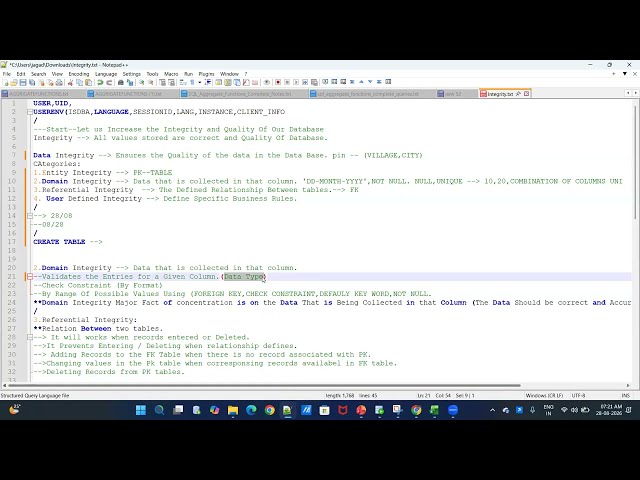Undo the last edit from the toolbar
Screen dimensions: 640x480
tap(100, 82)
